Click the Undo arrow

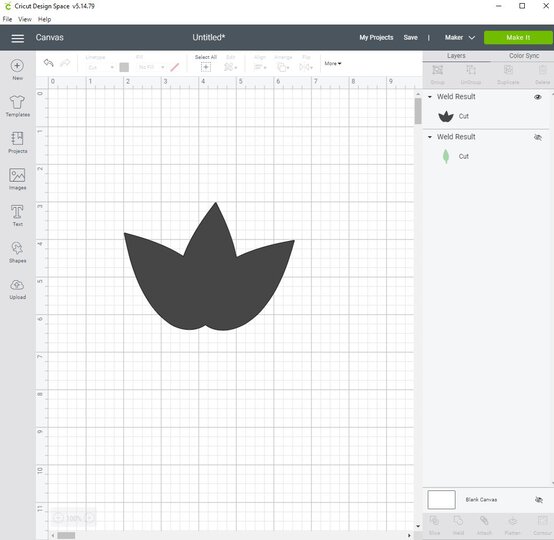coord(48,63)
